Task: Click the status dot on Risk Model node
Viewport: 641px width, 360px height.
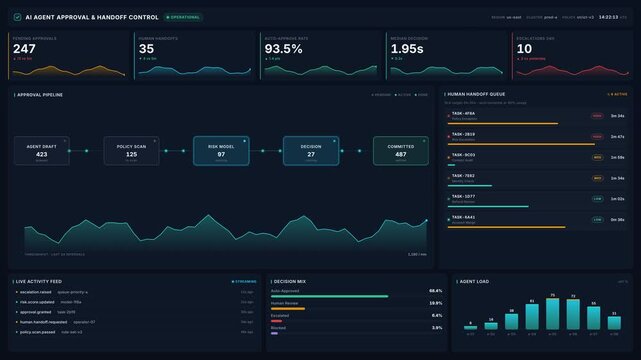Action: pyautogui.click(x=244, y=141)
